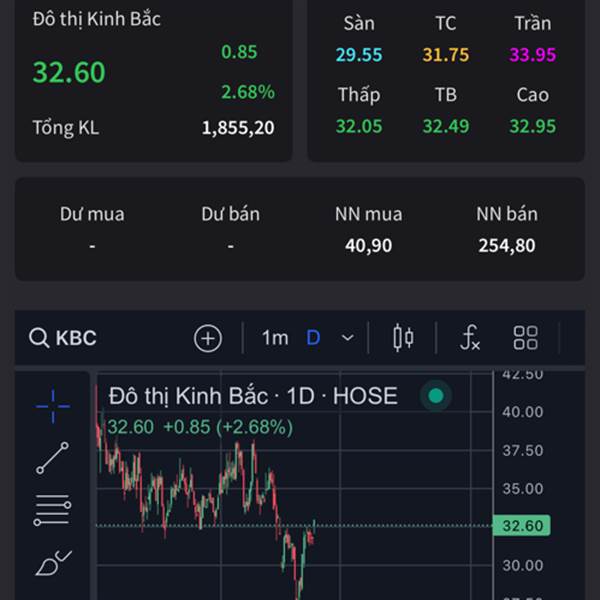Click the Sàn floor price 29.55
Image resolution: width=600 pixels, height=600 pixels.
(359, 54)
